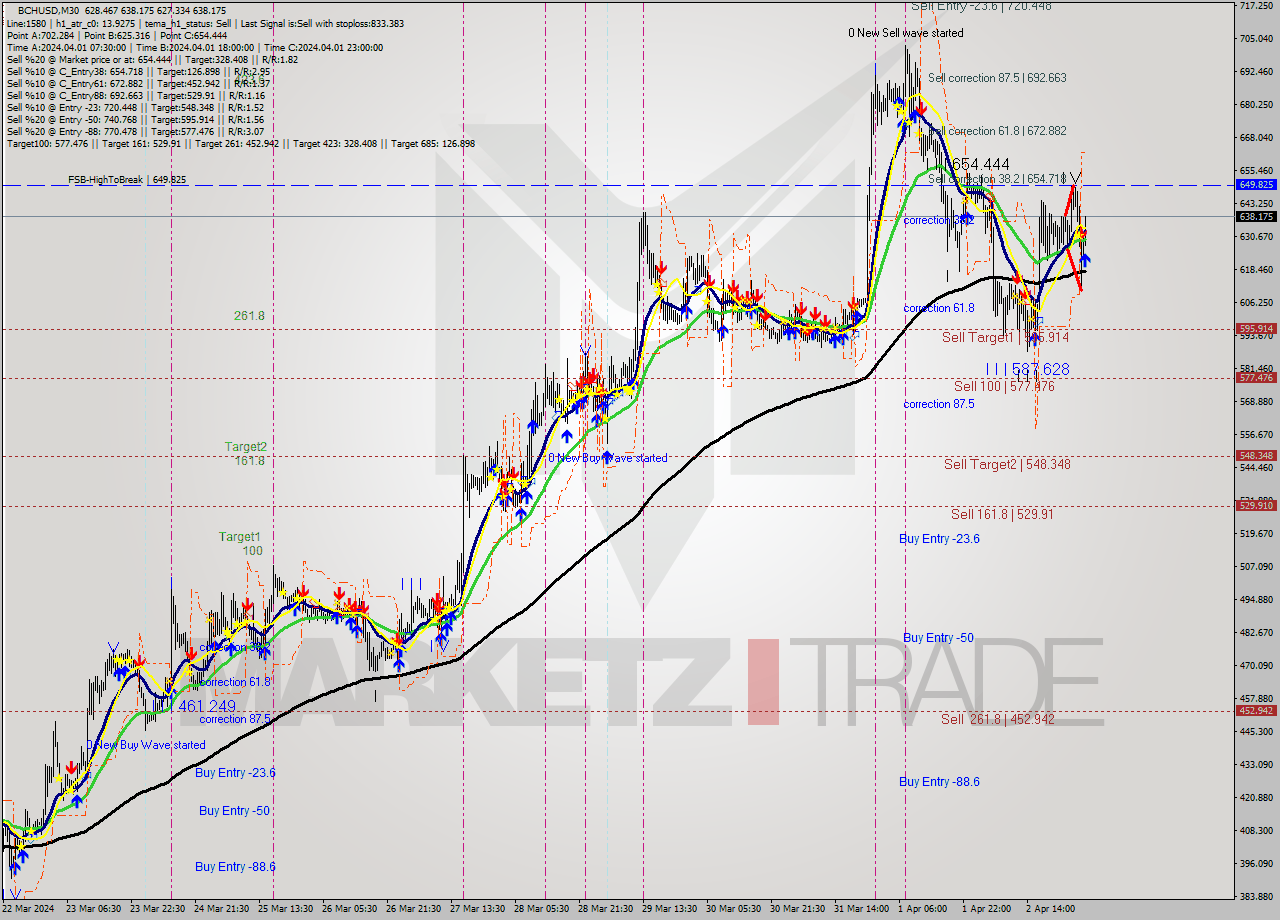Screen dimensions: 1280x920
Task: Select the 'Sell correction 38.2 | 654.718' label
Action: 997,179
